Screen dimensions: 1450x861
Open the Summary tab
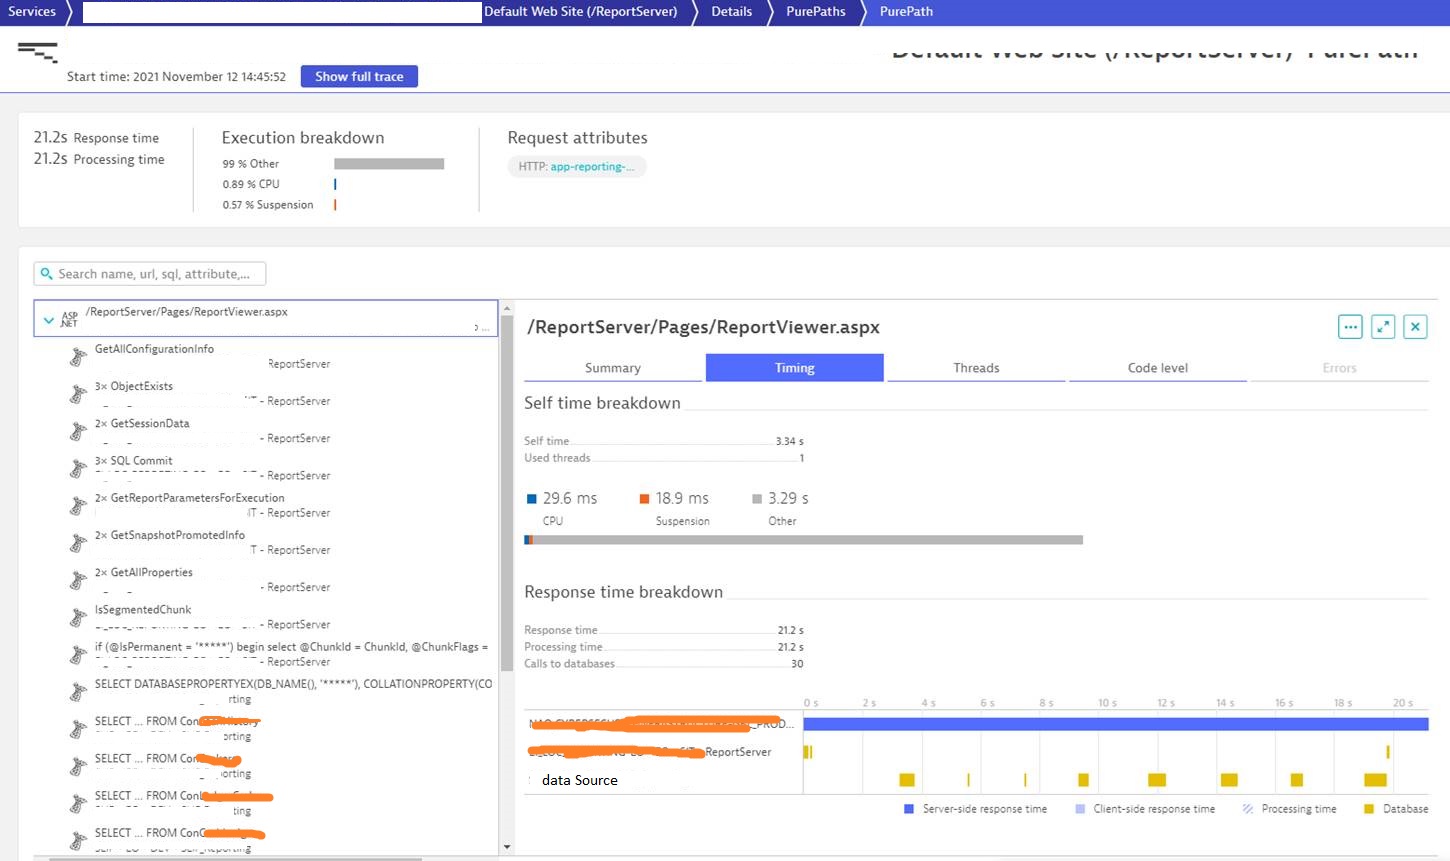click(612, 367)
